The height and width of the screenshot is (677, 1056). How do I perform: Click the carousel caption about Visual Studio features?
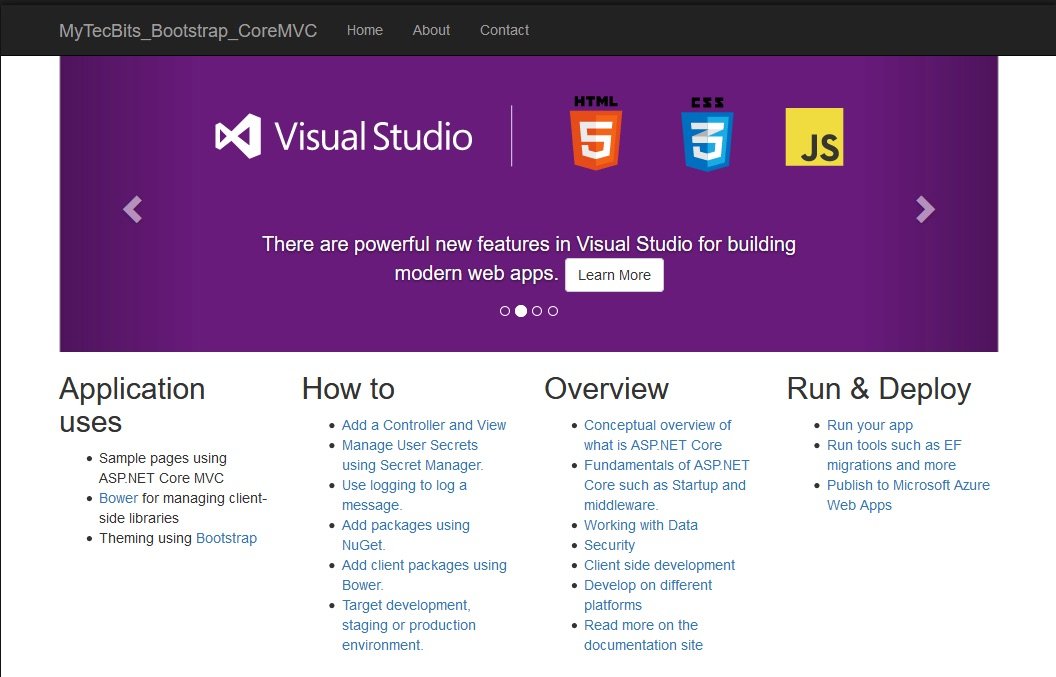(529, 258)
